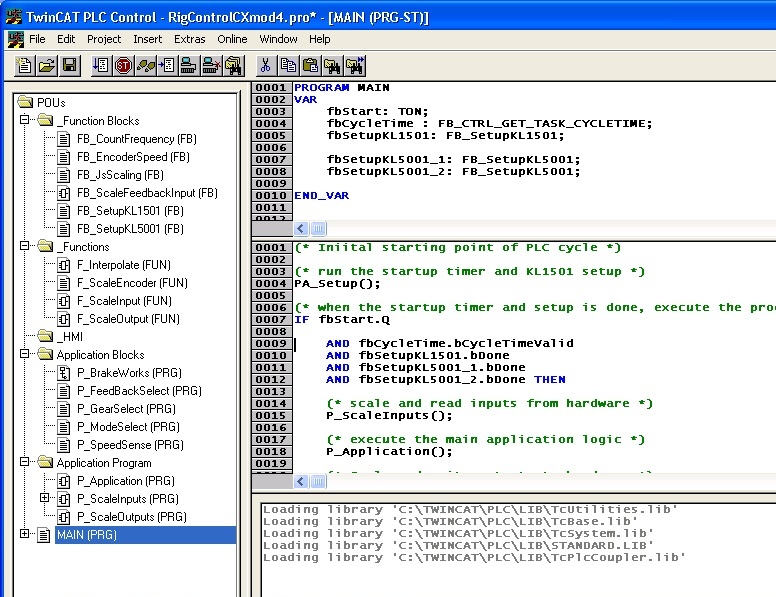Image resolution: width=776 pixels, height=597 pixels.
Task: Click the Global search binoculars icon
Action: (233, 65)
